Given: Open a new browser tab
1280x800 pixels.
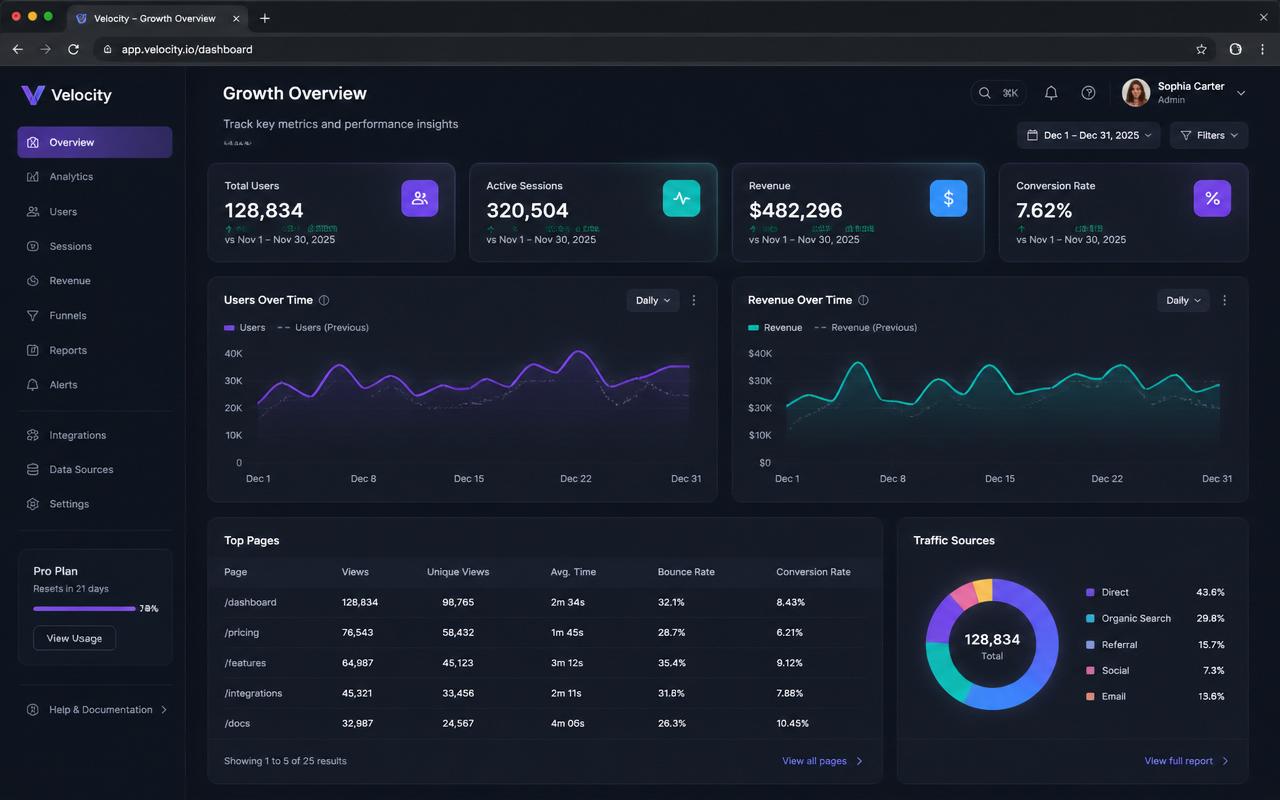Looking at the screenshot, I should tap(264, 18).
